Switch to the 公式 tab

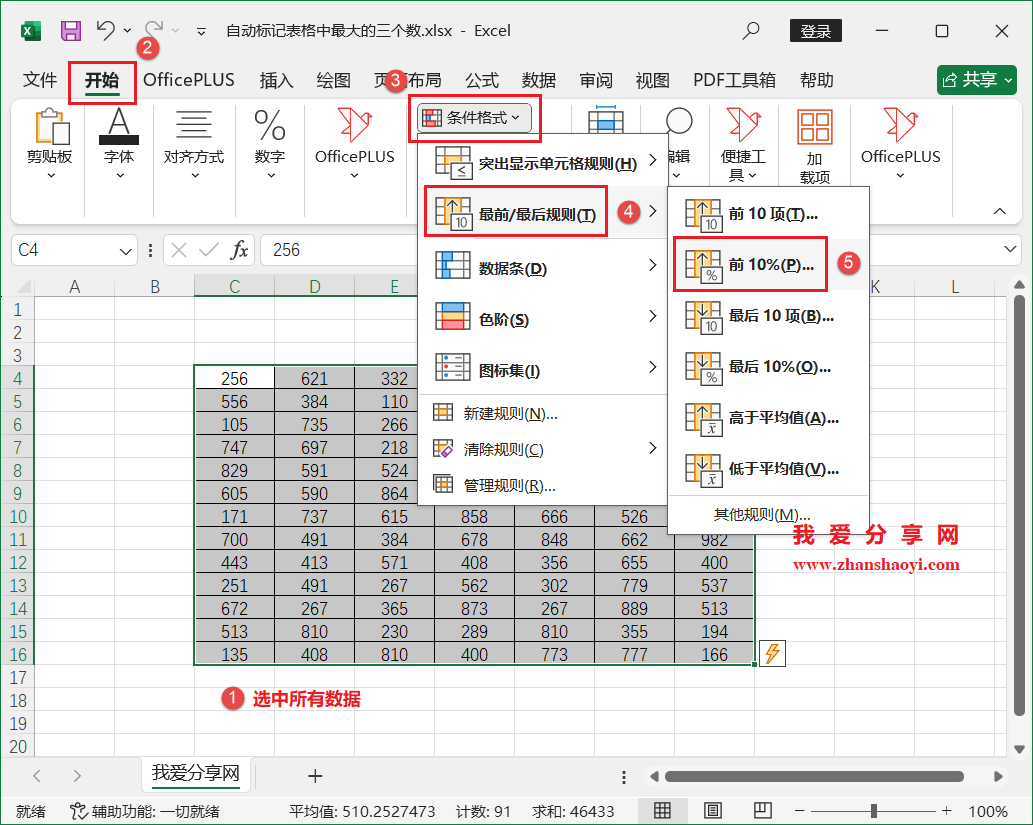482,80
